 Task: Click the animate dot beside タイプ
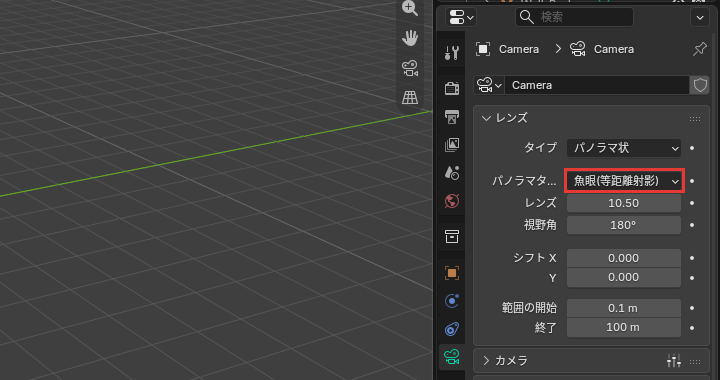(x=692, y=148)
